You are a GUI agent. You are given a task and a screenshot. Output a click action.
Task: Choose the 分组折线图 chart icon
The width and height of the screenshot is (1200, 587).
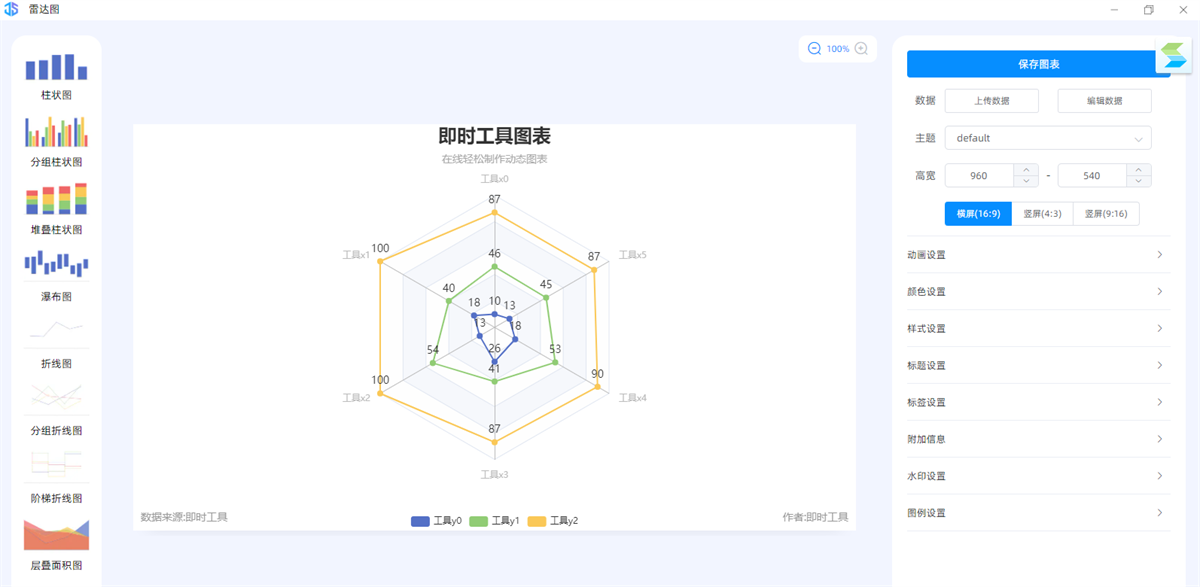[56, 398]
